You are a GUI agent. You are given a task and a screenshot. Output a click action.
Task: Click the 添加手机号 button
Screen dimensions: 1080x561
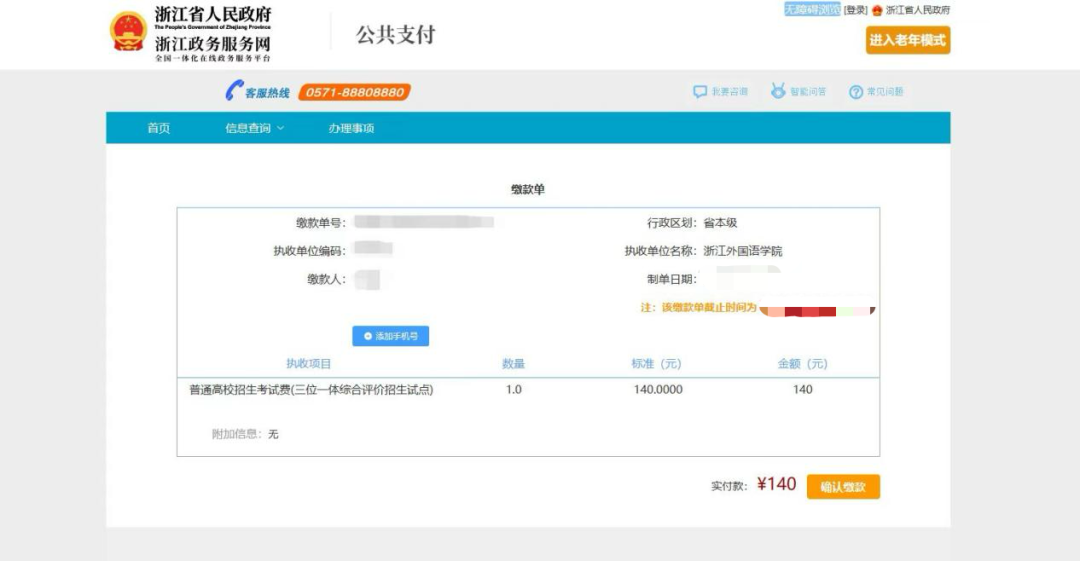pyautogui.click(x=391, y=337)
